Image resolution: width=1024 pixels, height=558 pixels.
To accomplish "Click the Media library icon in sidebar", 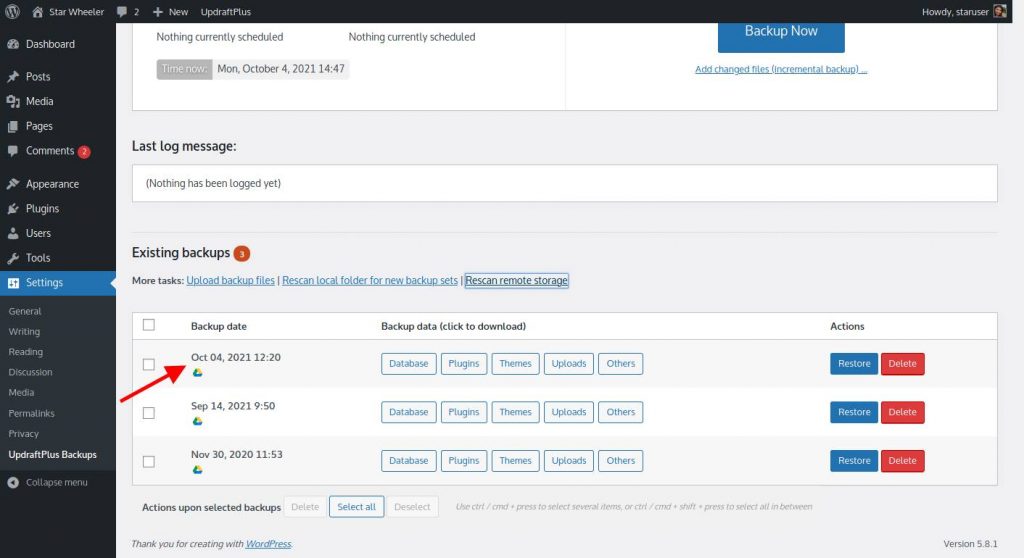I will [13, 101].
